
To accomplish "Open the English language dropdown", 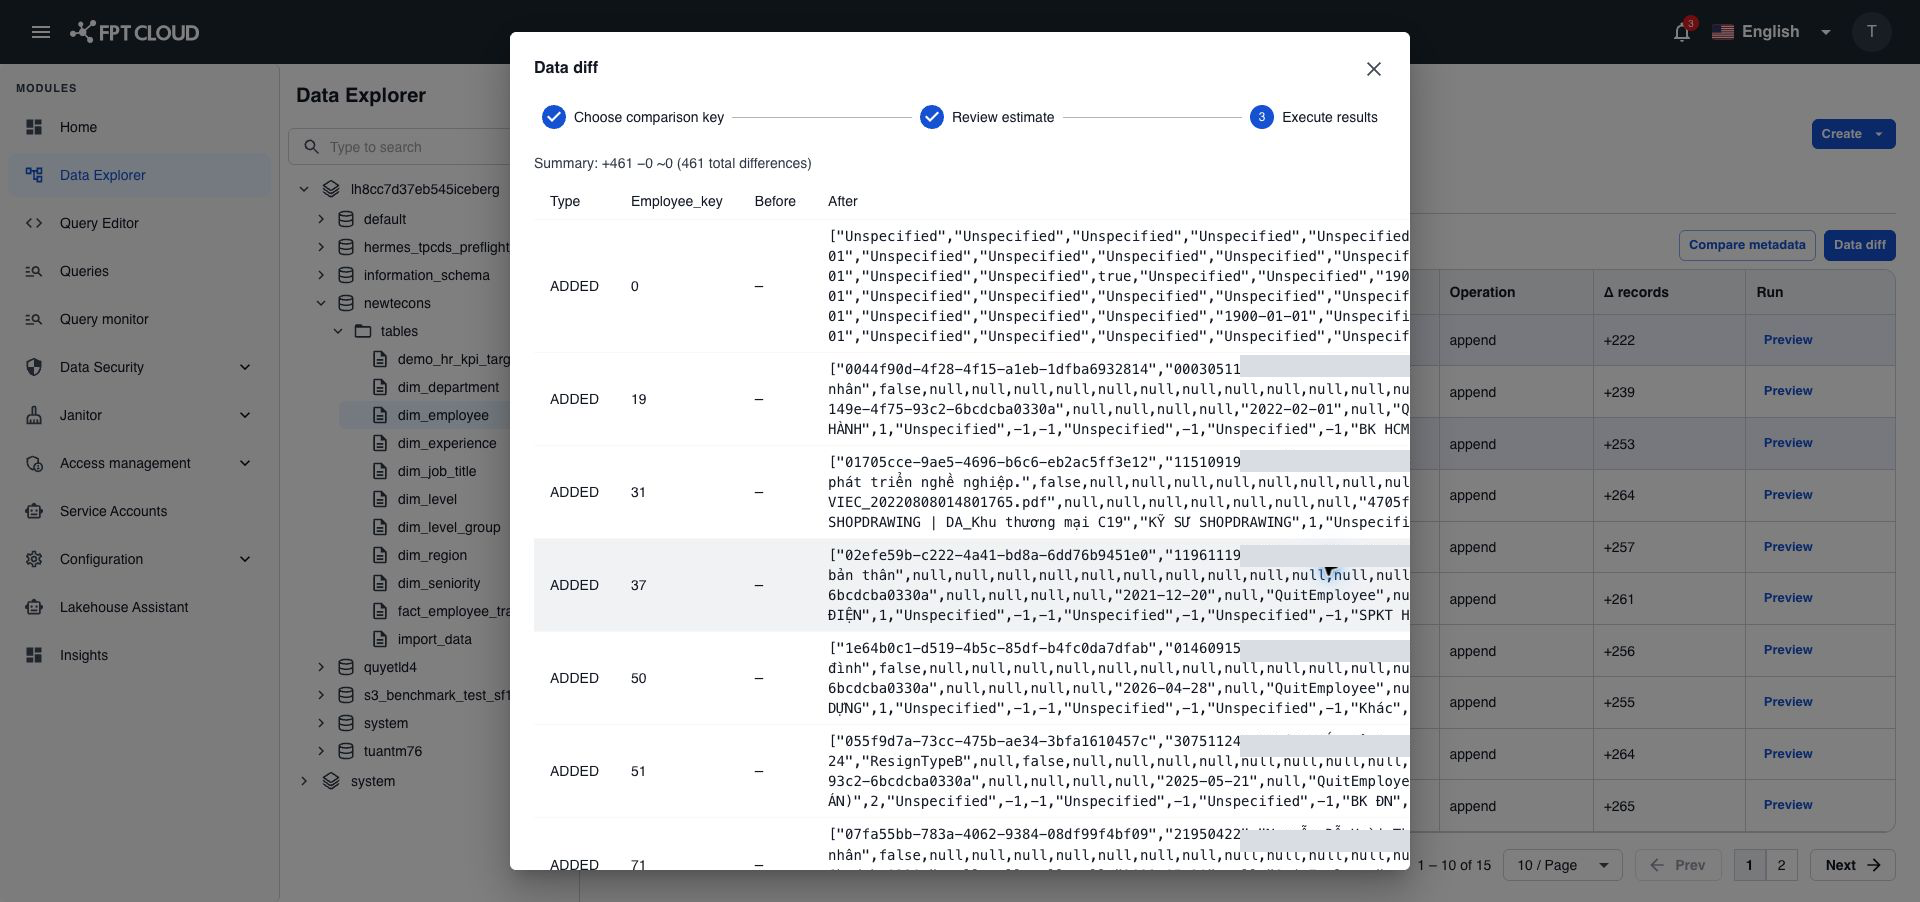I will click(x=1772, y=32).
